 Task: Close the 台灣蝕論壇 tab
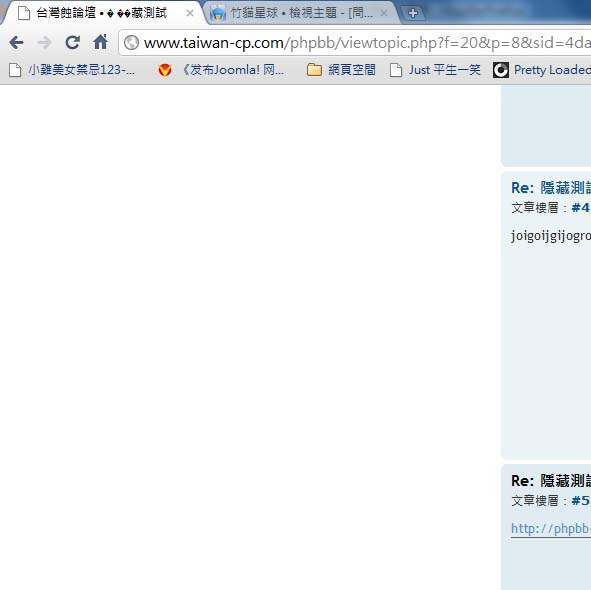pyautogui.click(x=190, y=13)
